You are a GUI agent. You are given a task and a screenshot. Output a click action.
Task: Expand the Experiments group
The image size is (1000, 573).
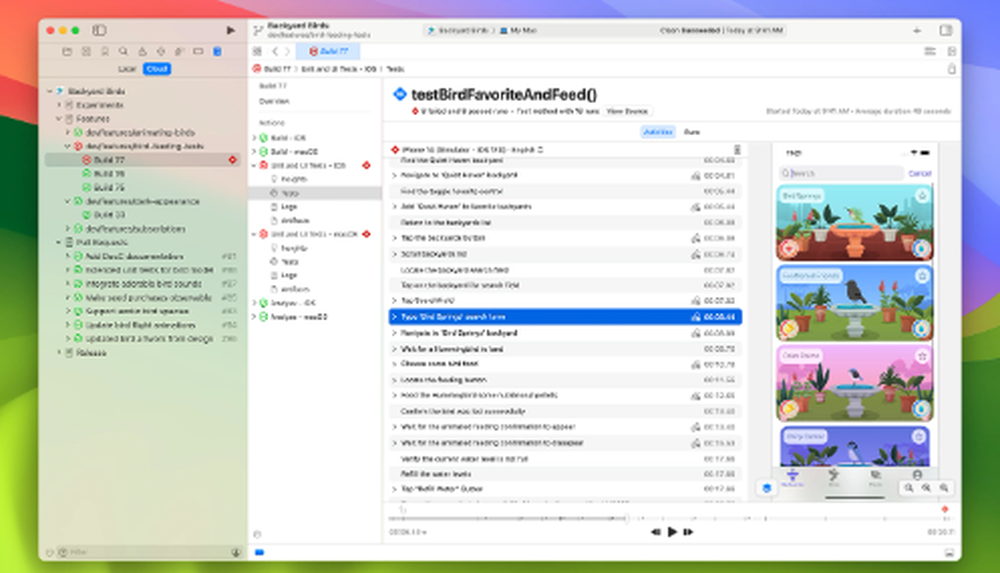59,105
